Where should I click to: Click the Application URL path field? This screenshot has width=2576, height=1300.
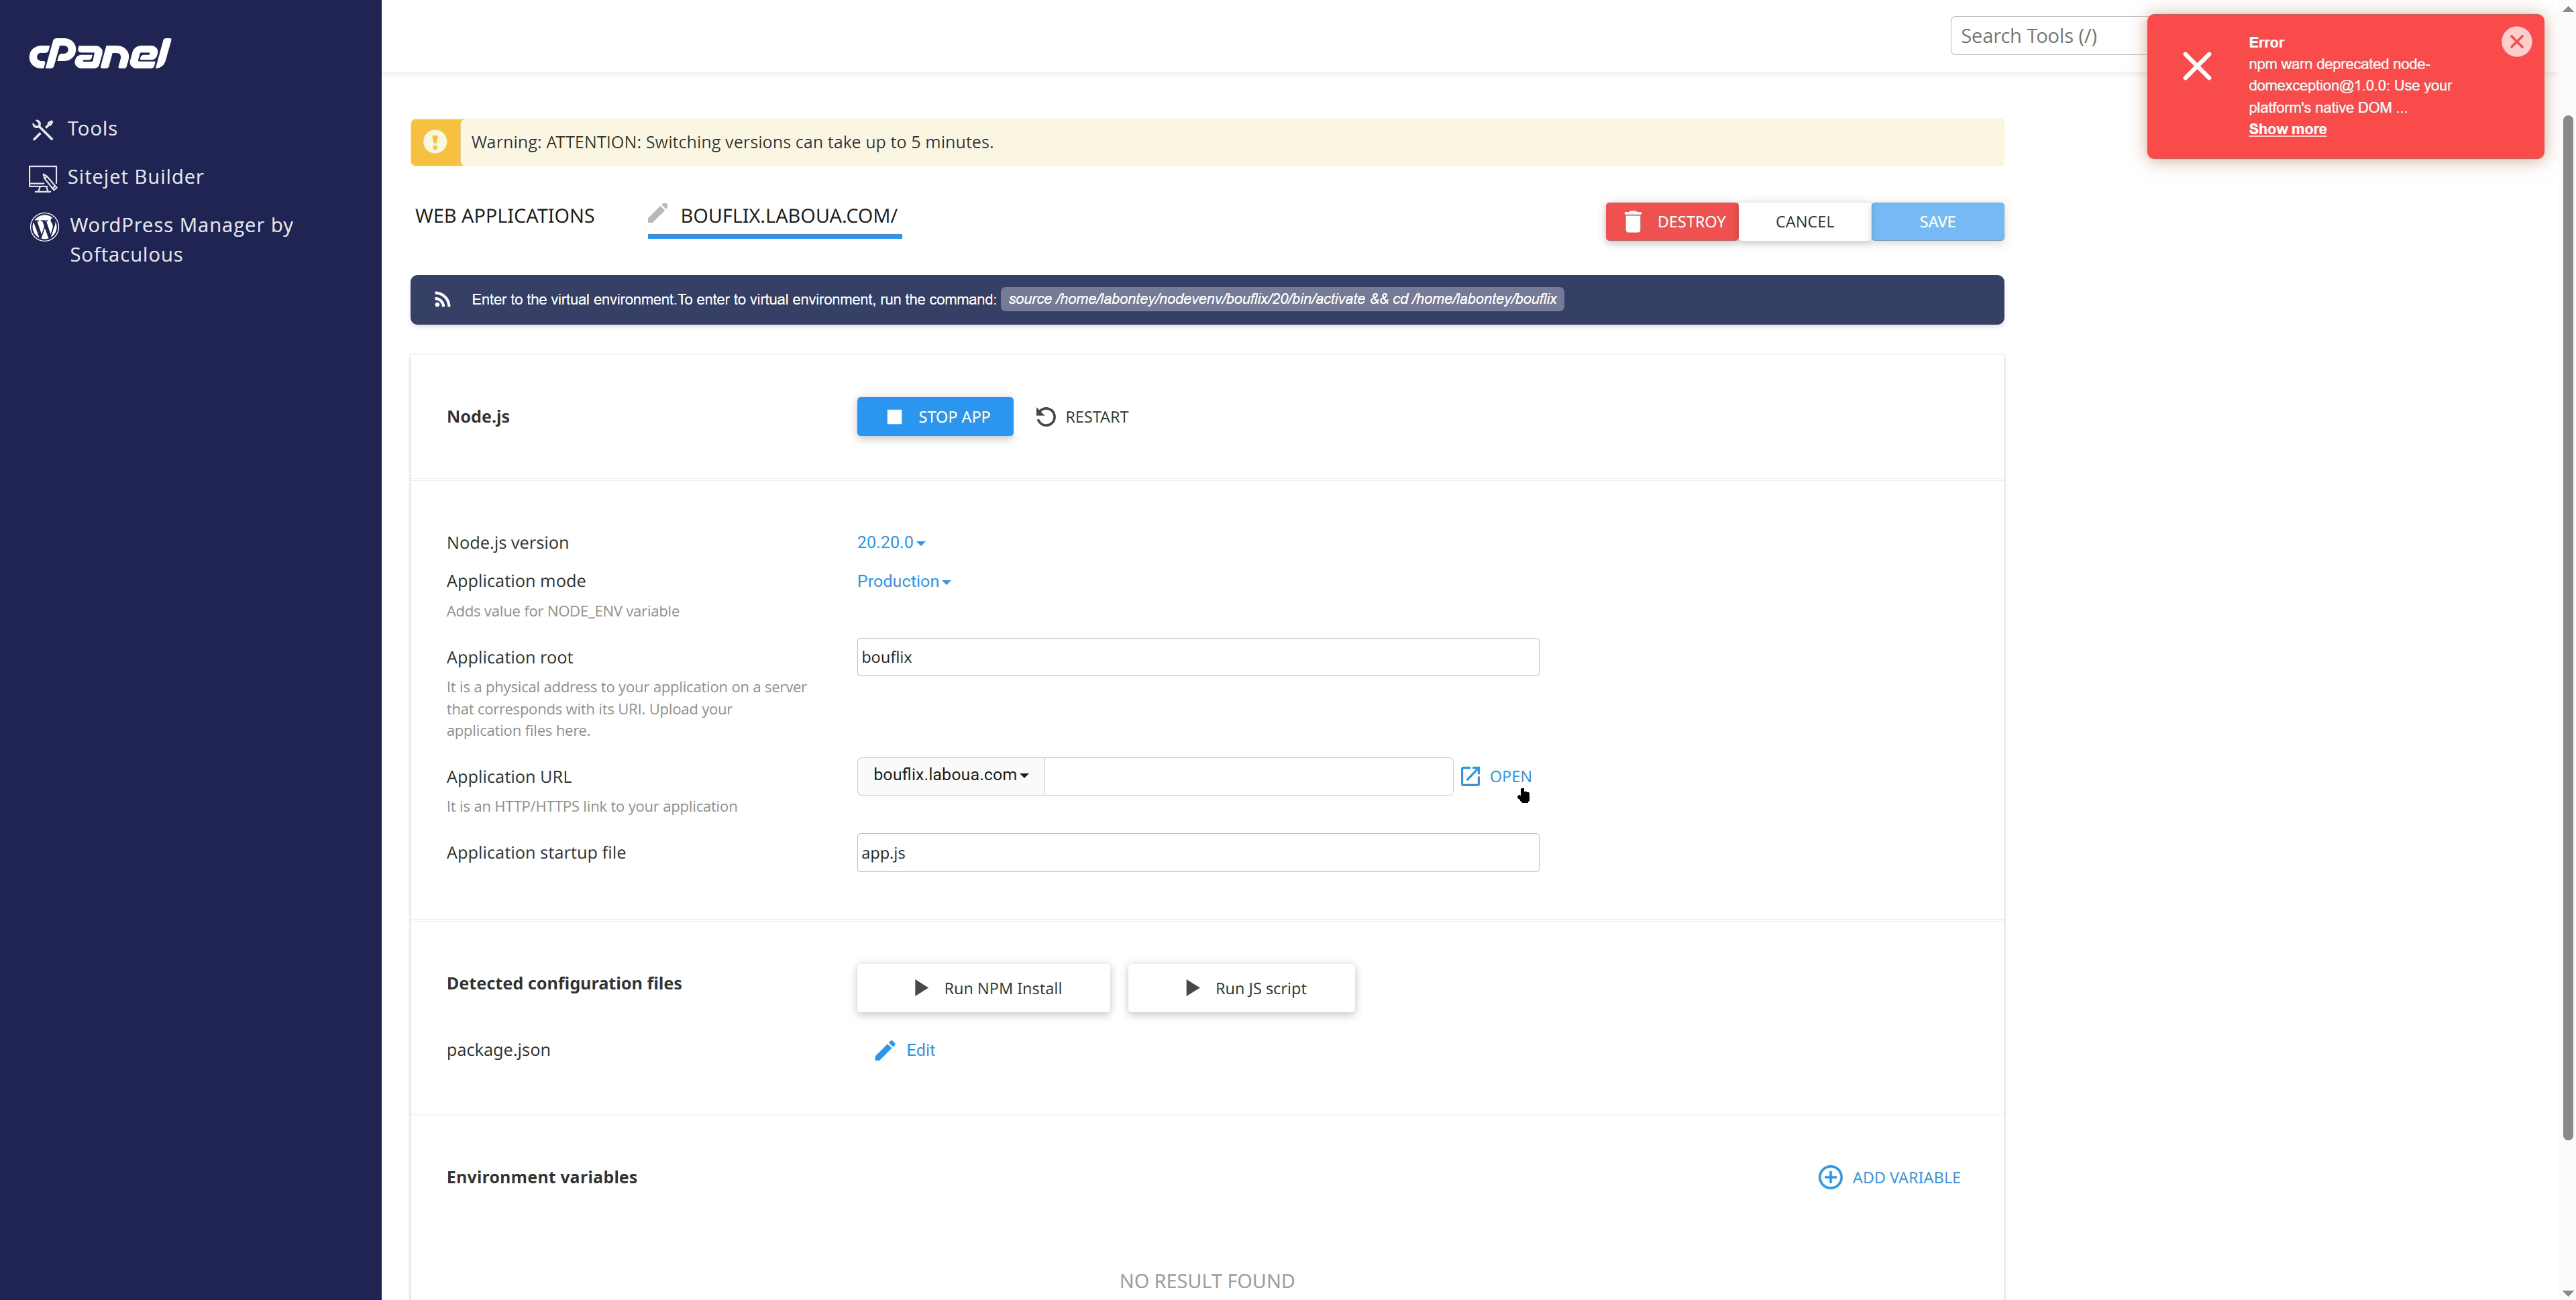click(1248, 776)
